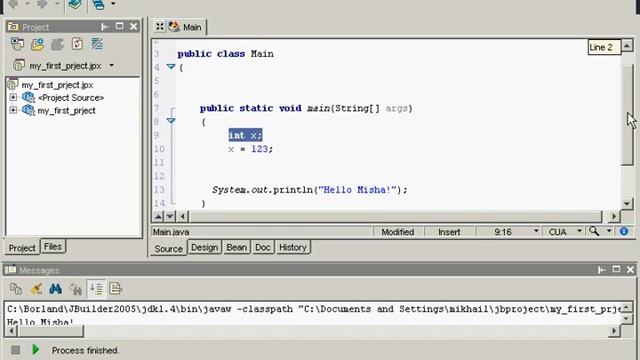Click the System.out.println code line

[x=309, y=190]
